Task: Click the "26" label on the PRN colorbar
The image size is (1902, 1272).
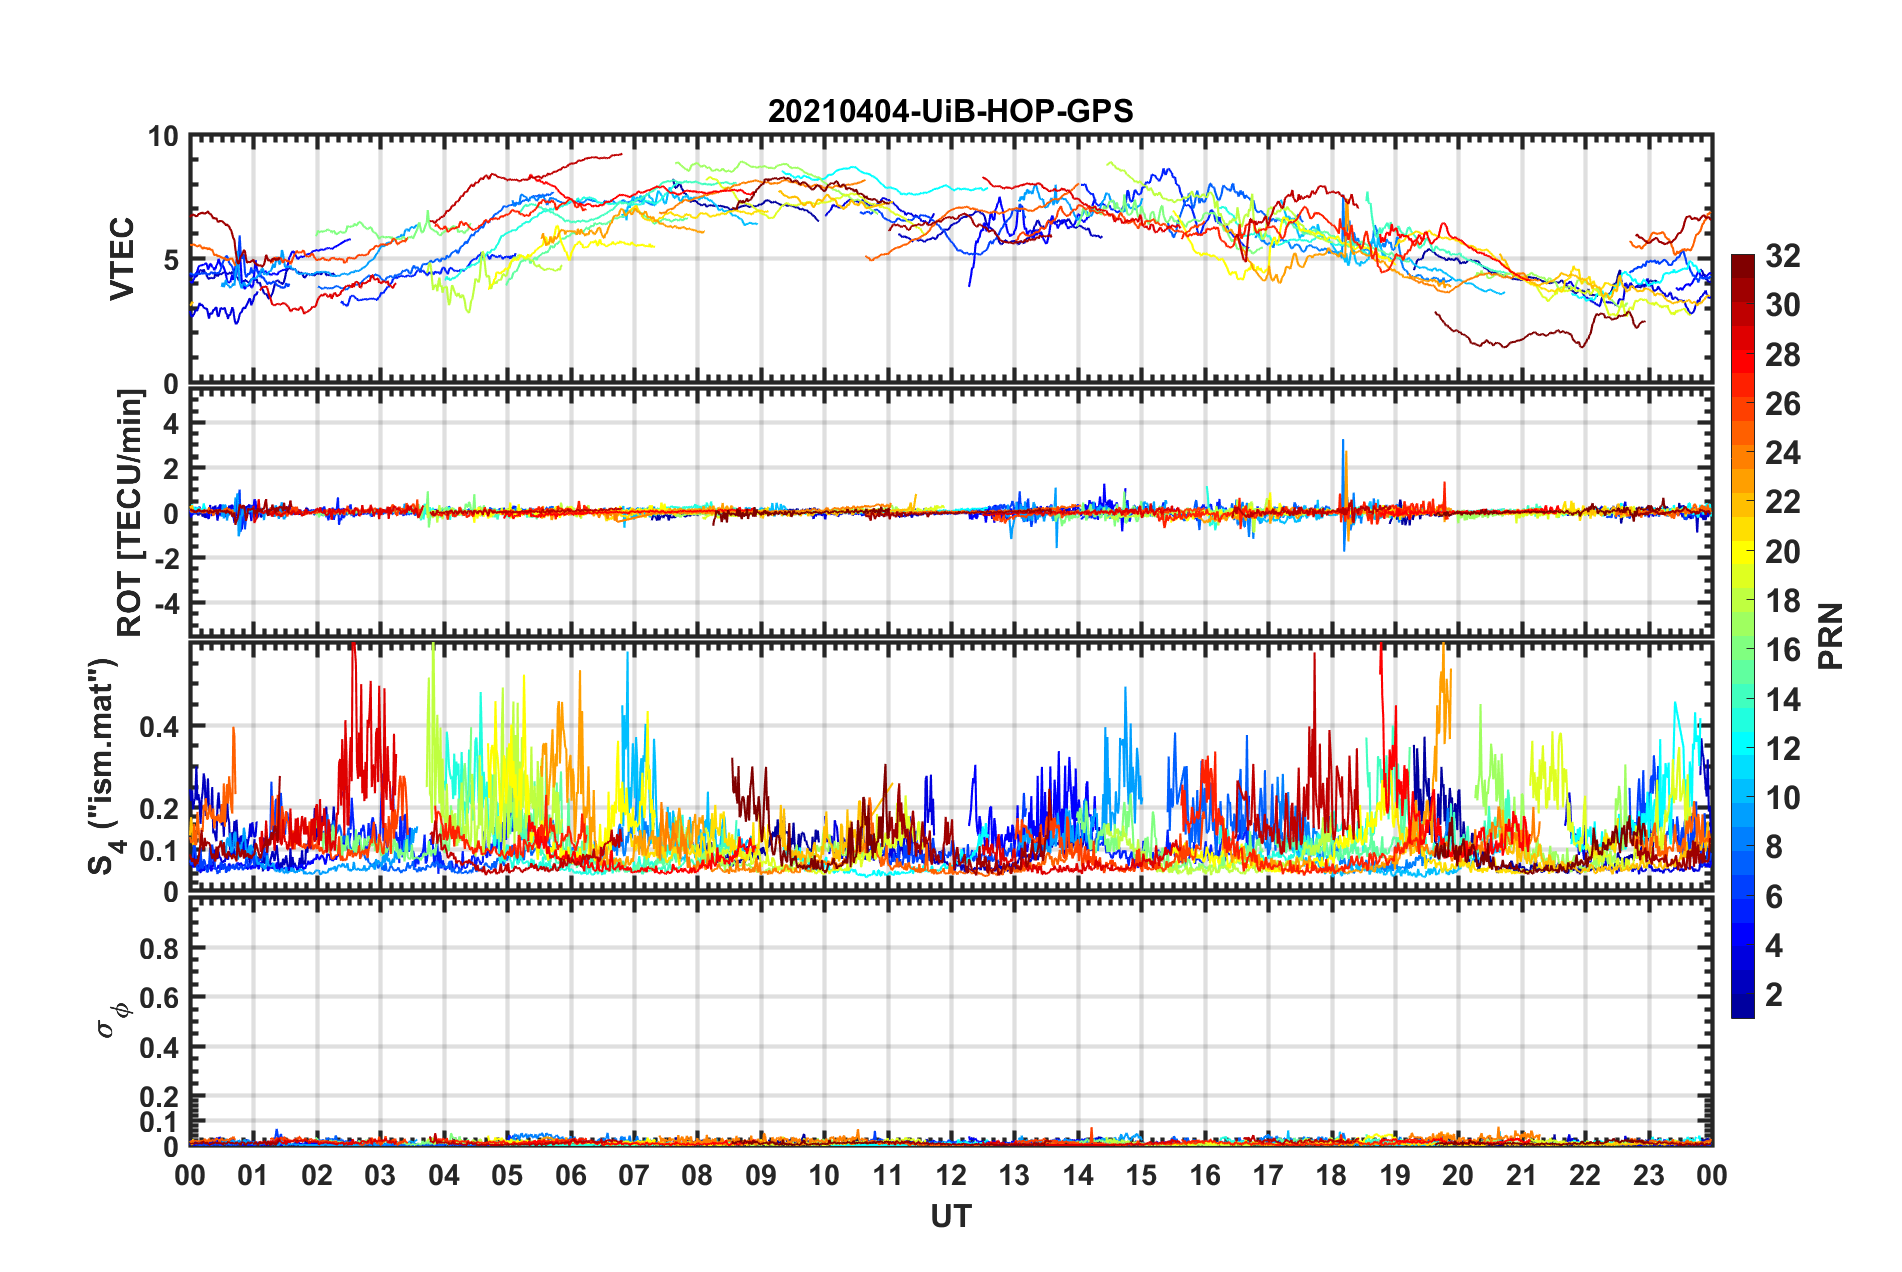Action: click(x=1782, y=404)
